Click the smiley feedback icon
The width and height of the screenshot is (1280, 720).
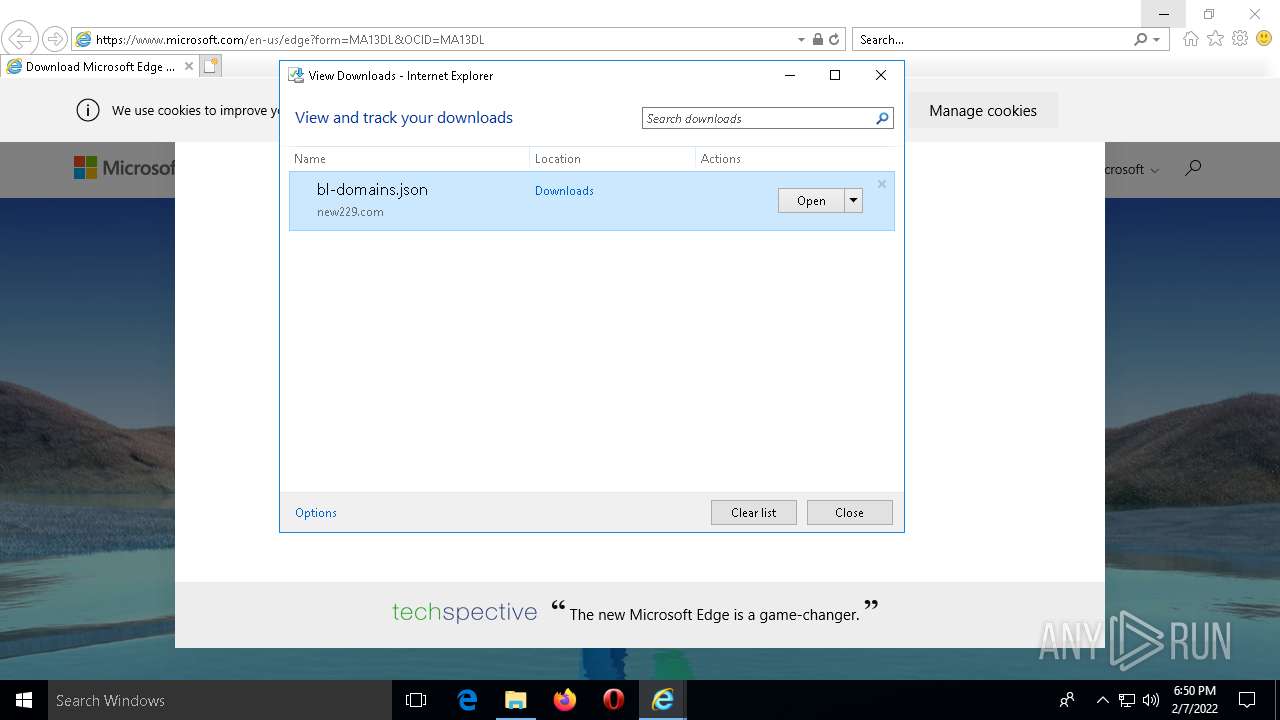pyautogui.click(x=1264, y=39)
